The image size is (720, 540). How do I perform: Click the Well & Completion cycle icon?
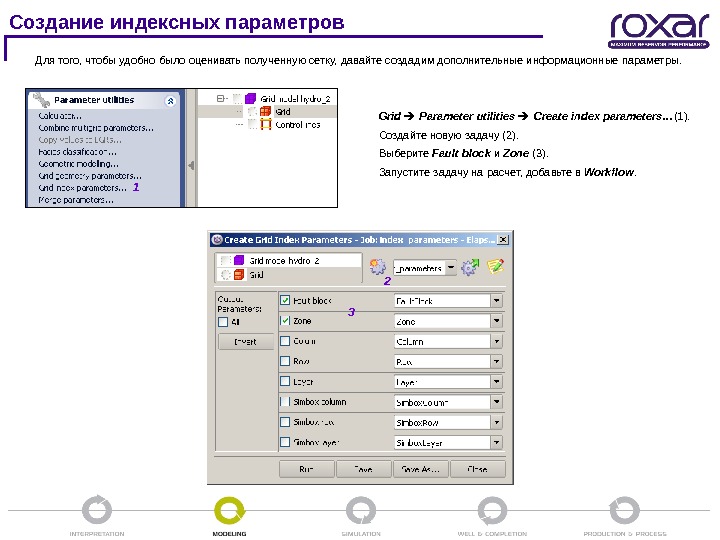coord(492,510)
